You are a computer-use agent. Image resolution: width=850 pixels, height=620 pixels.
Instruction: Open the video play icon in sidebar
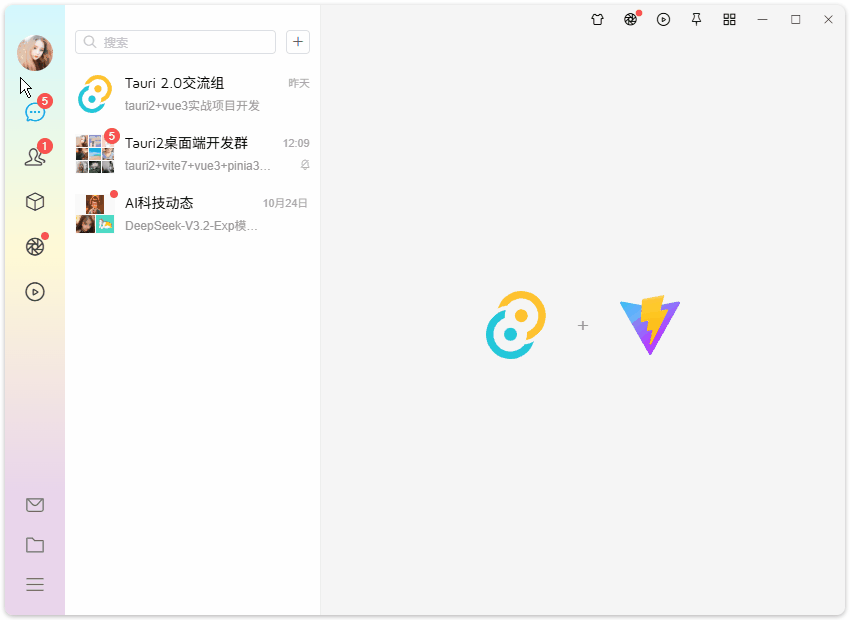35,292
